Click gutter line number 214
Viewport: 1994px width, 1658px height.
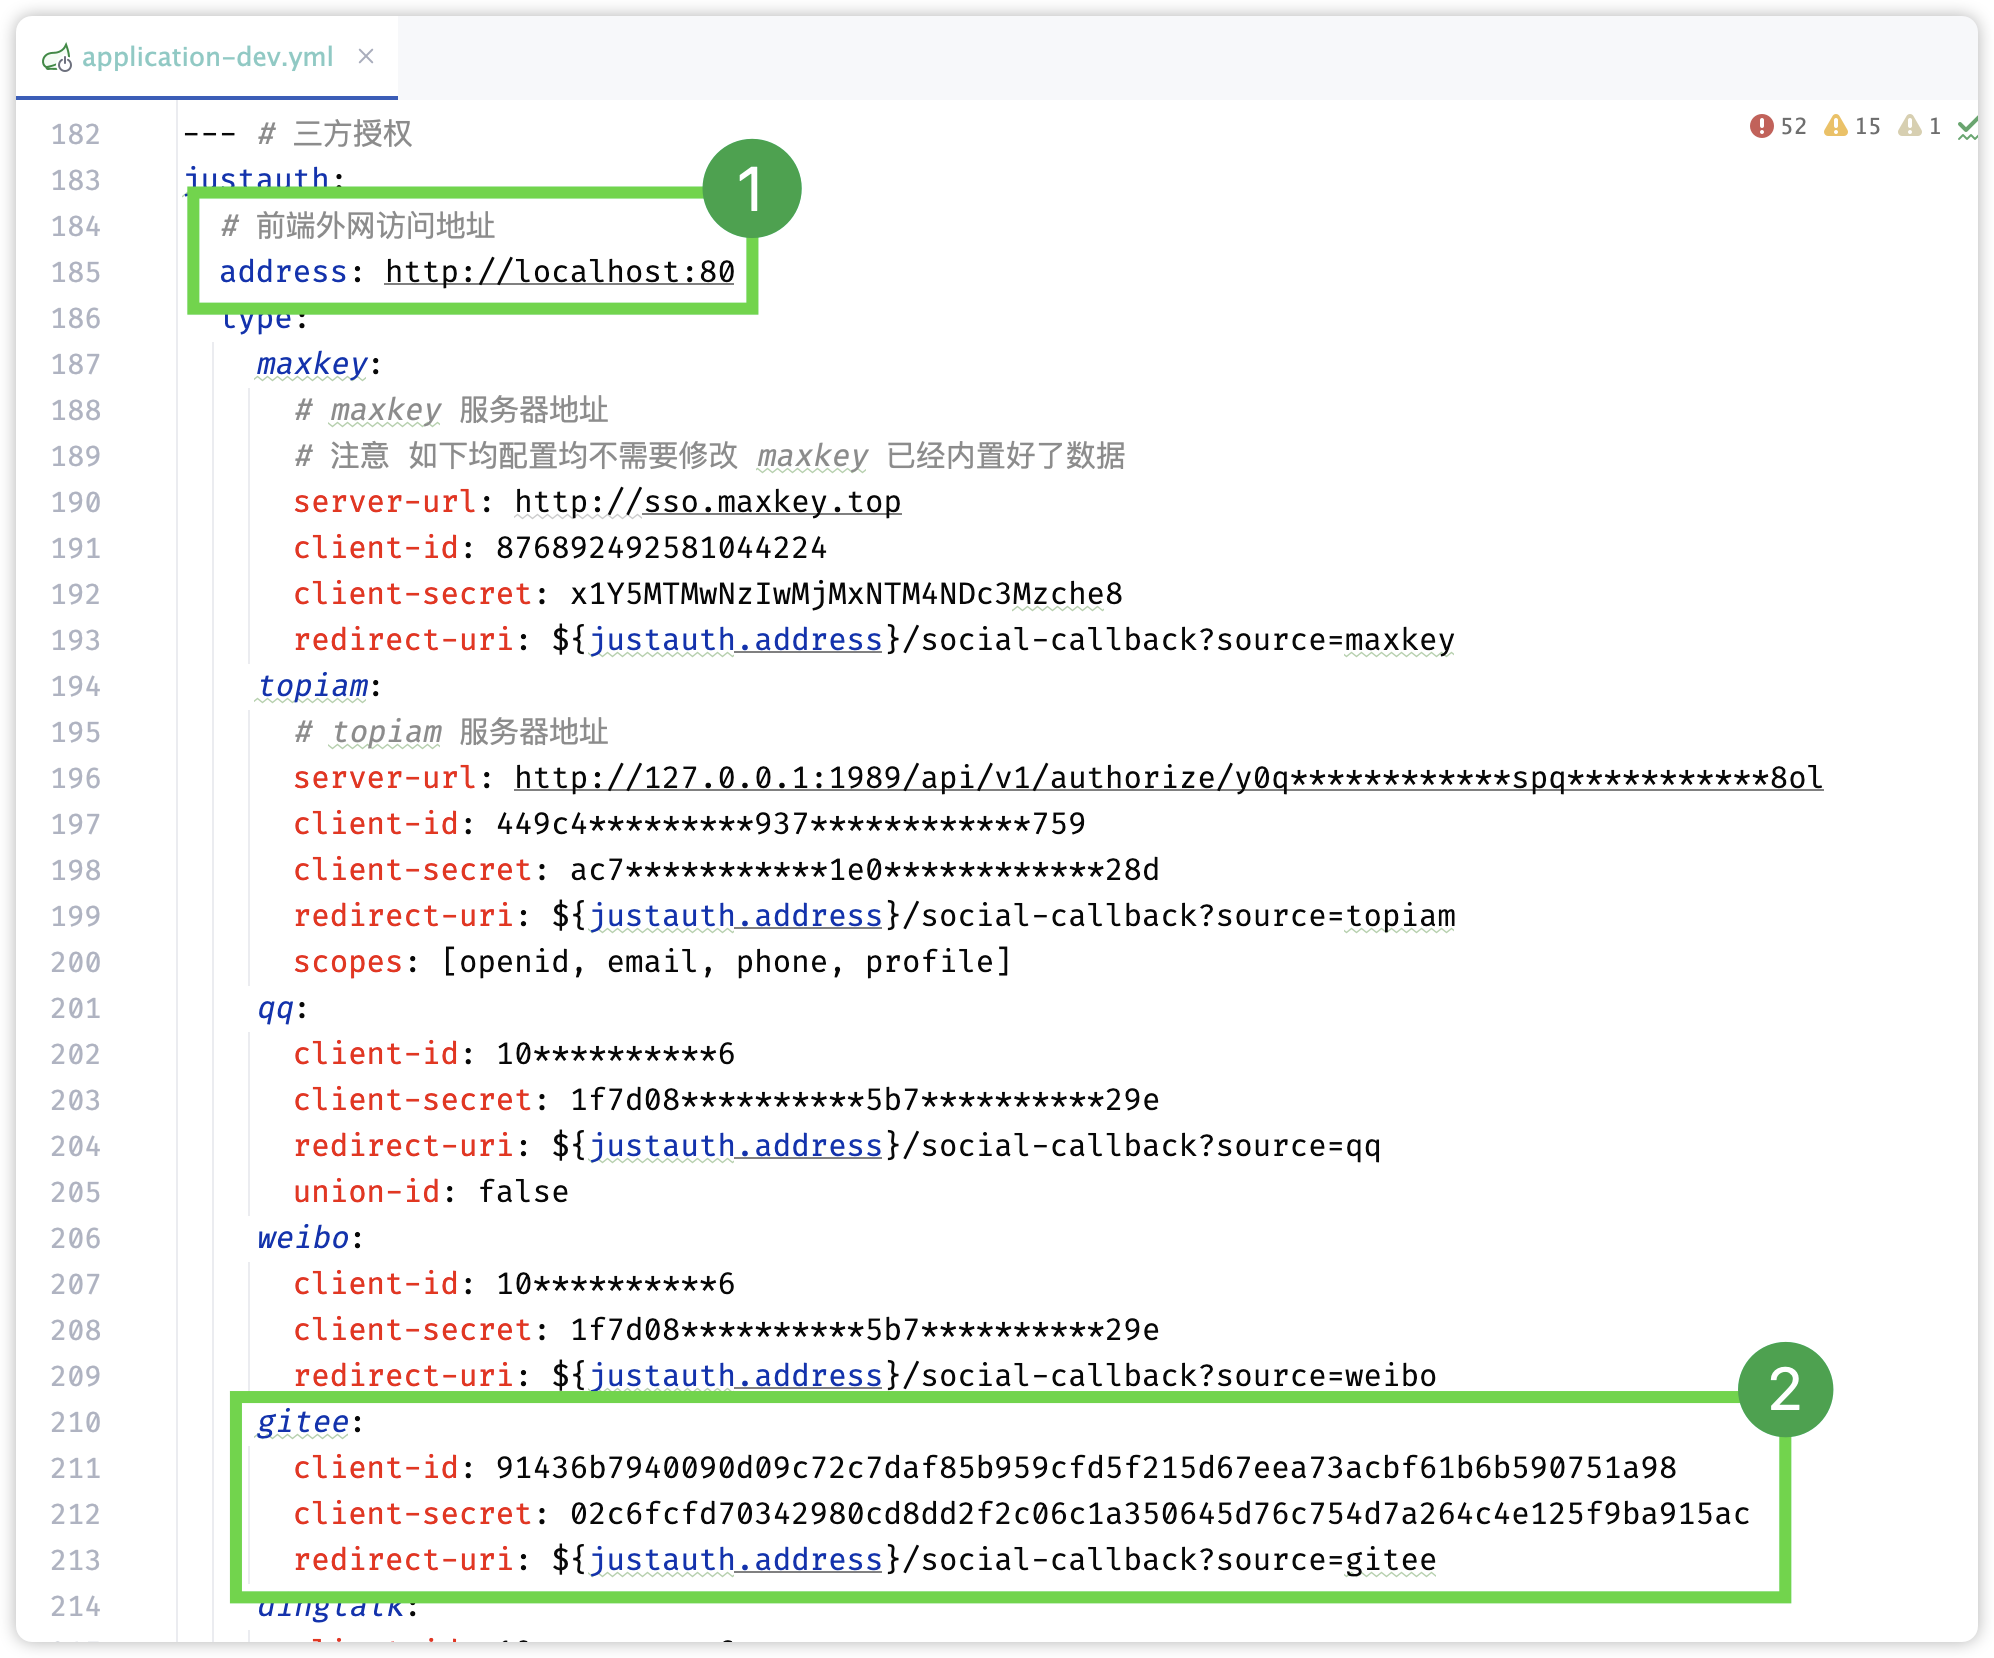pos(76,1606)
